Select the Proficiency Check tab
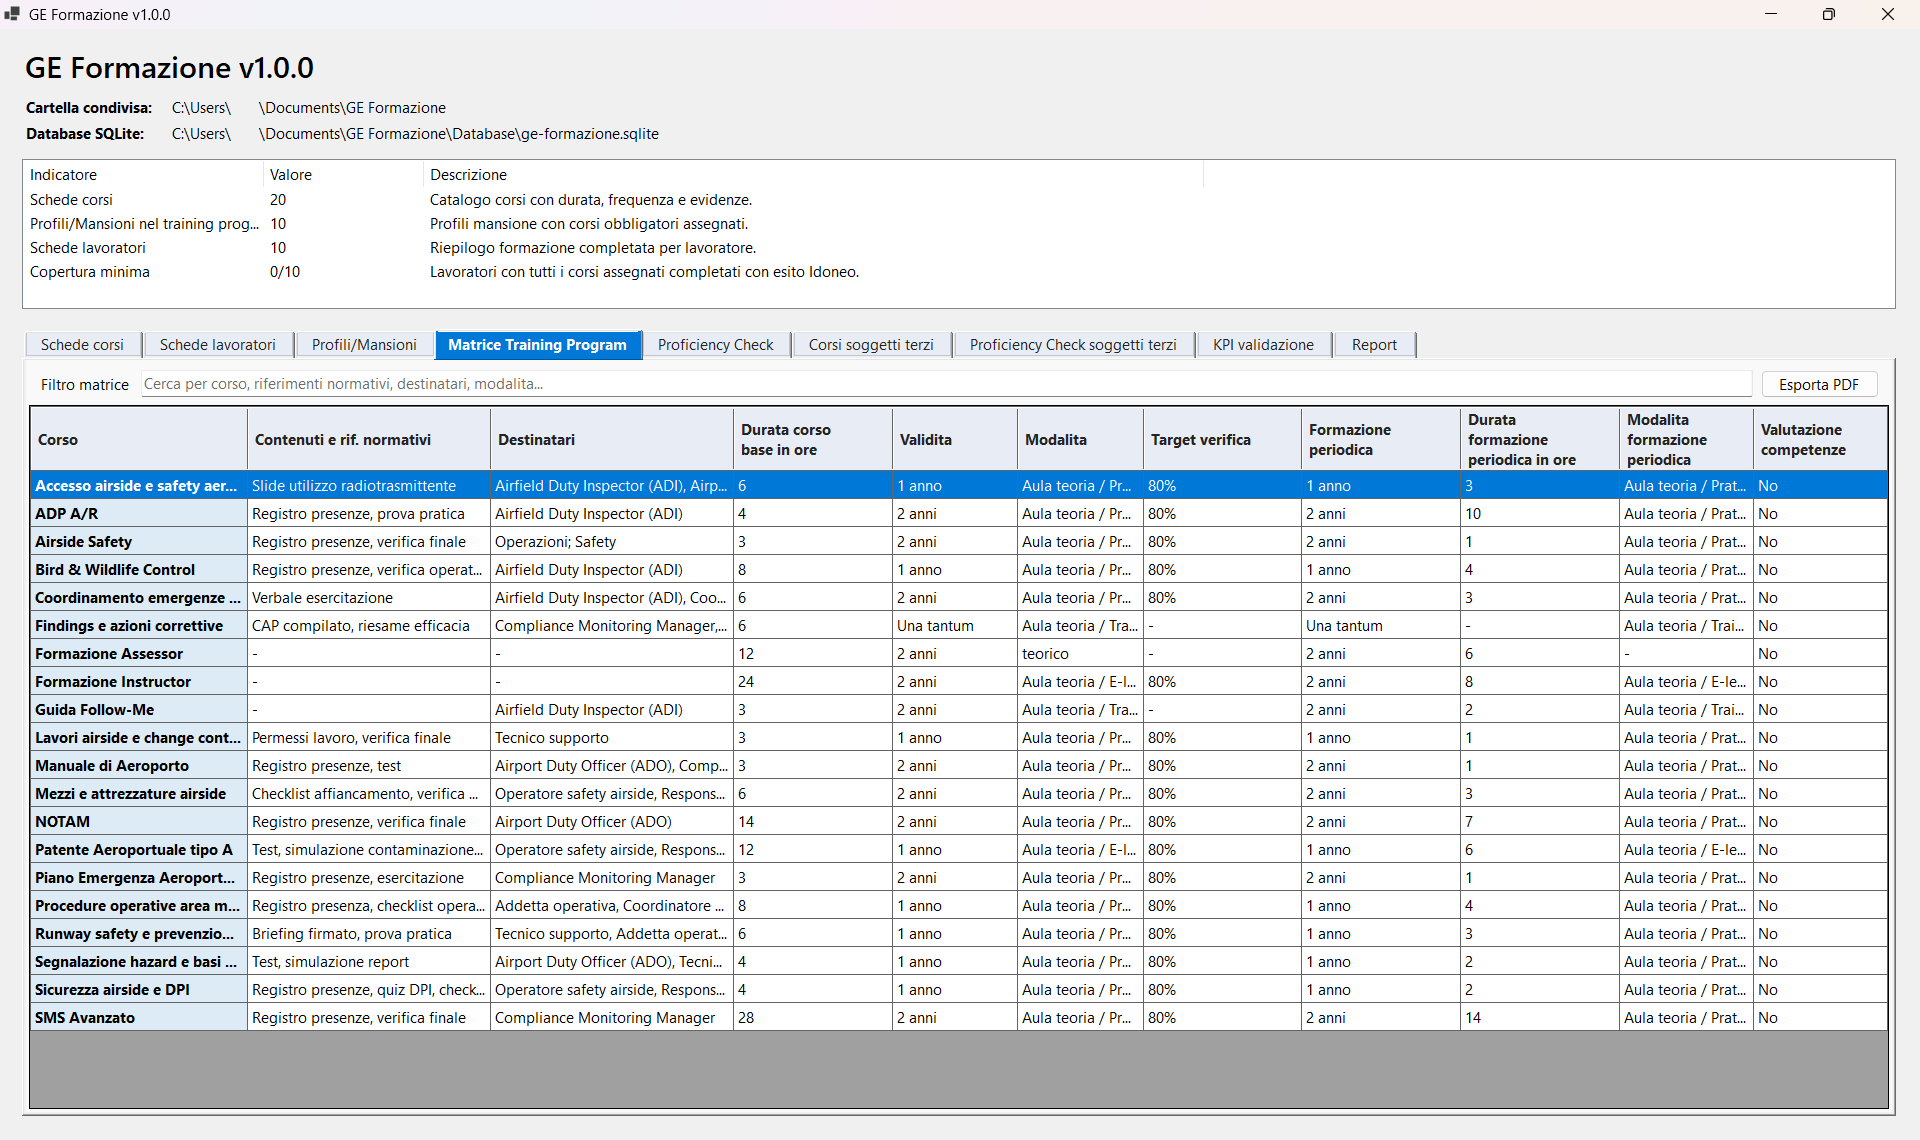This screenshot has width=1920, height=1140. click(715, 345)
